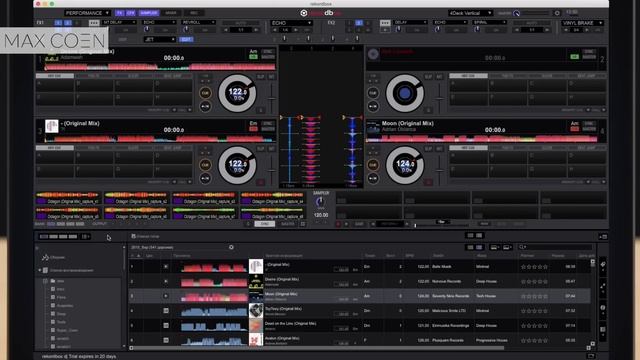Show the MIXER panel
This screenshot has height=360, width=640.
(x=171, y=13)
